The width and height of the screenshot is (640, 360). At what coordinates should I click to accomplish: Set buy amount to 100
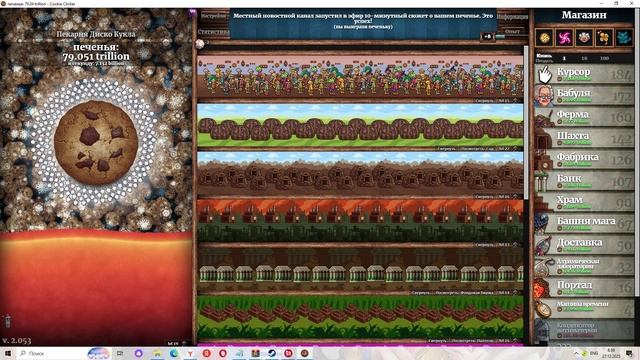pos(604,58)
